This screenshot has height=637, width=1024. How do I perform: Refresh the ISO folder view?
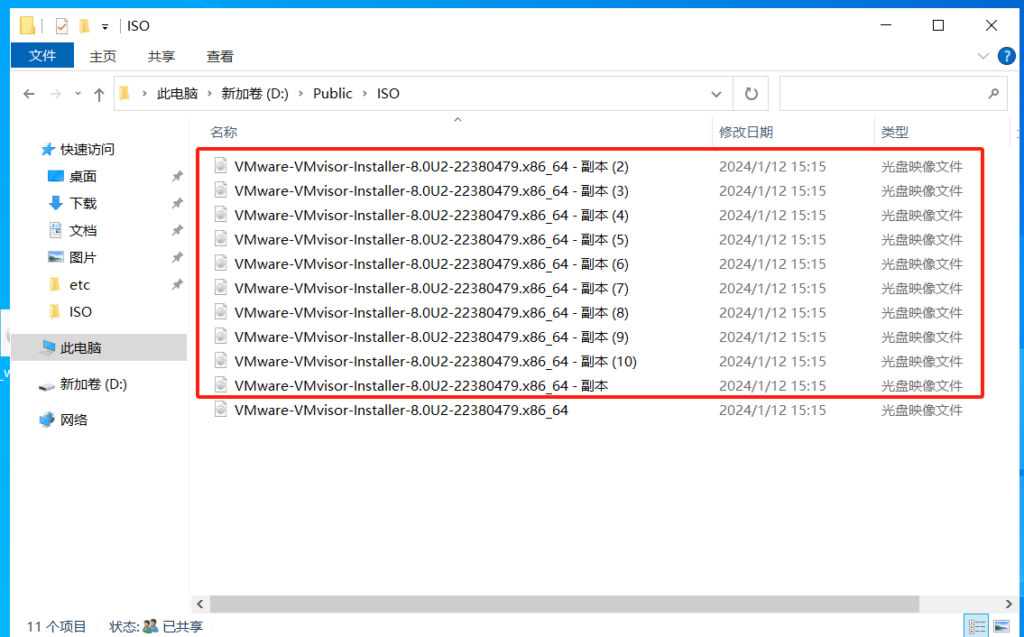click(x=751, y=94)
